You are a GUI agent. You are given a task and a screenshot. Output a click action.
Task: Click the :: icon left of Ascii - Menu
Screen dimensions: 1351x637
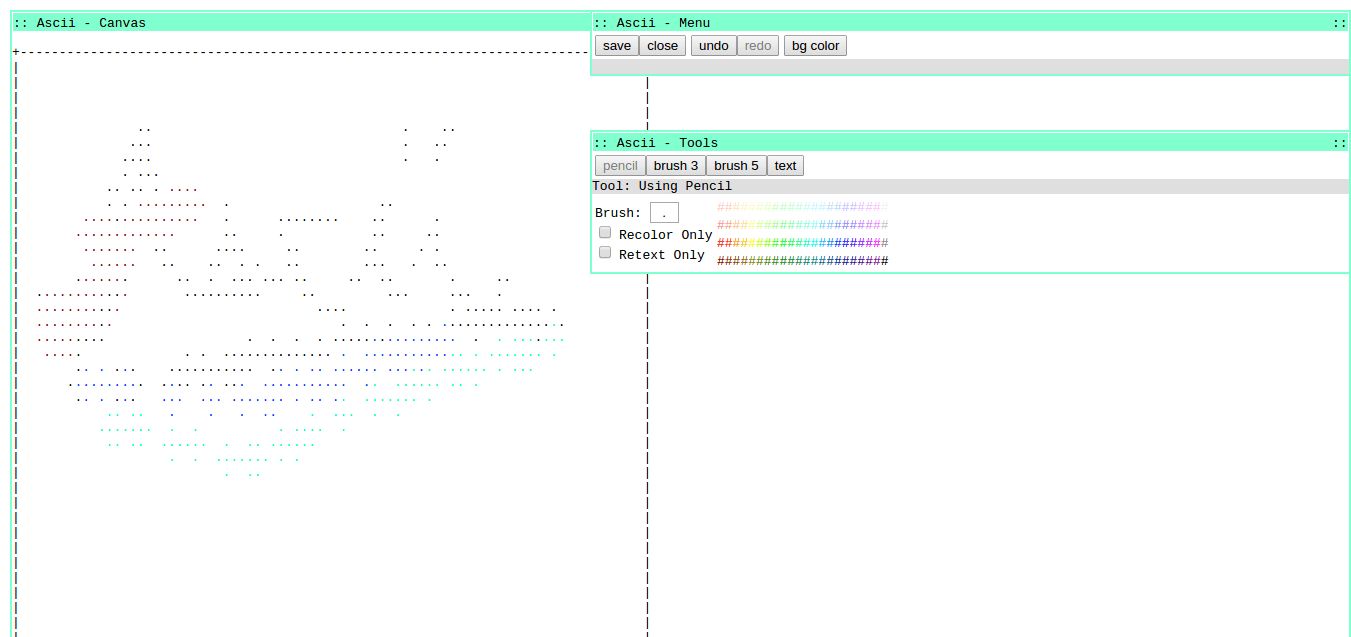(601, 22)
